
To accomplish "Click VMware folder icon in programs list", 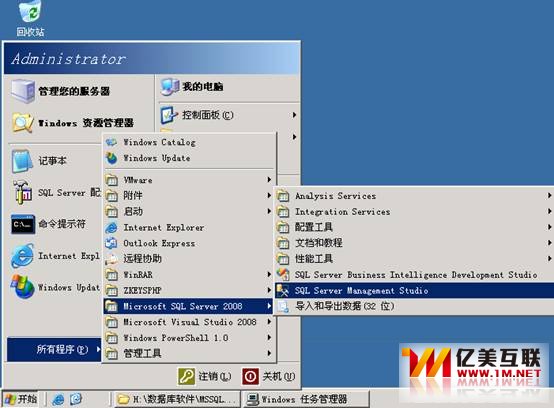I will coord(112,180).
